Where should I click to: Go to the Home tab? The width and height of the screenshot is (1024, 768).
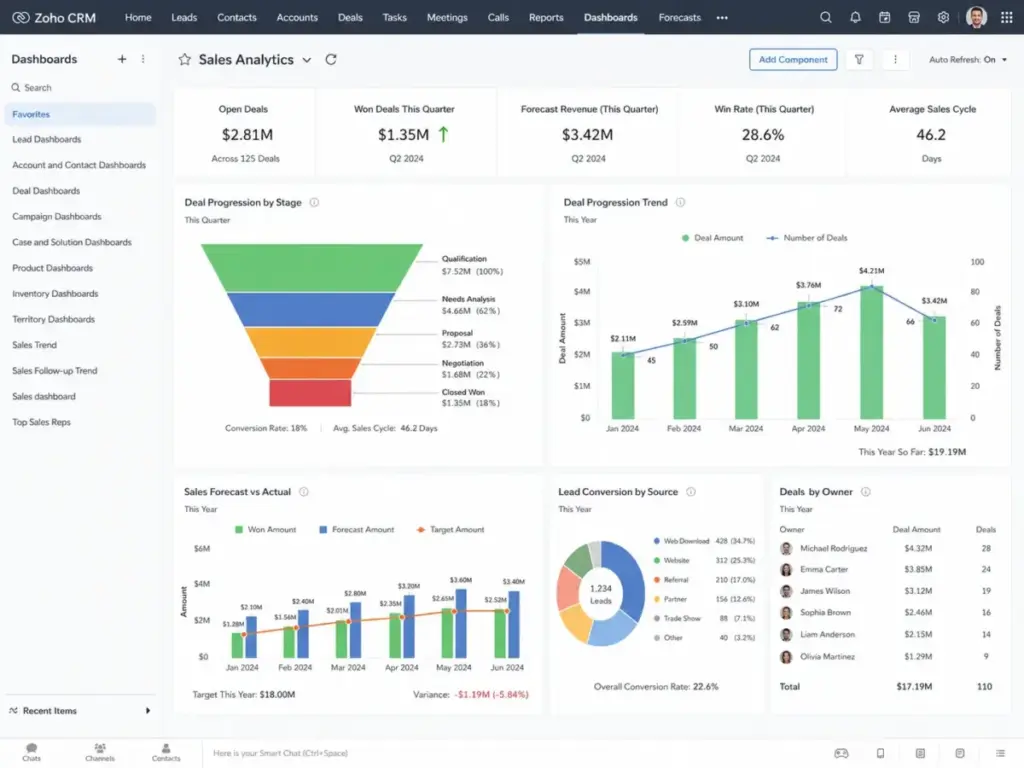pyautogui.click(x=138, y=18)
